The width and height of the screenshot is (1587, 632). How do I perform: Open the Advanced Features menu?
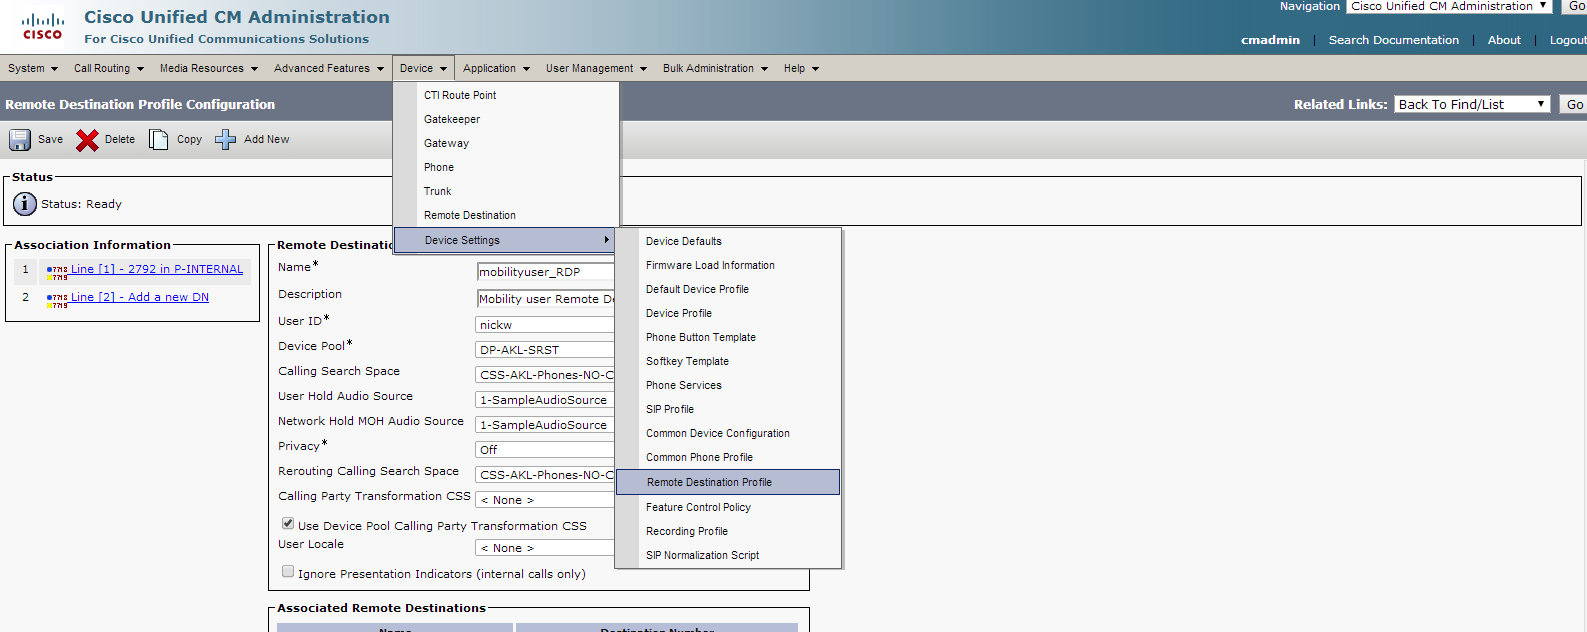point(329,68)
